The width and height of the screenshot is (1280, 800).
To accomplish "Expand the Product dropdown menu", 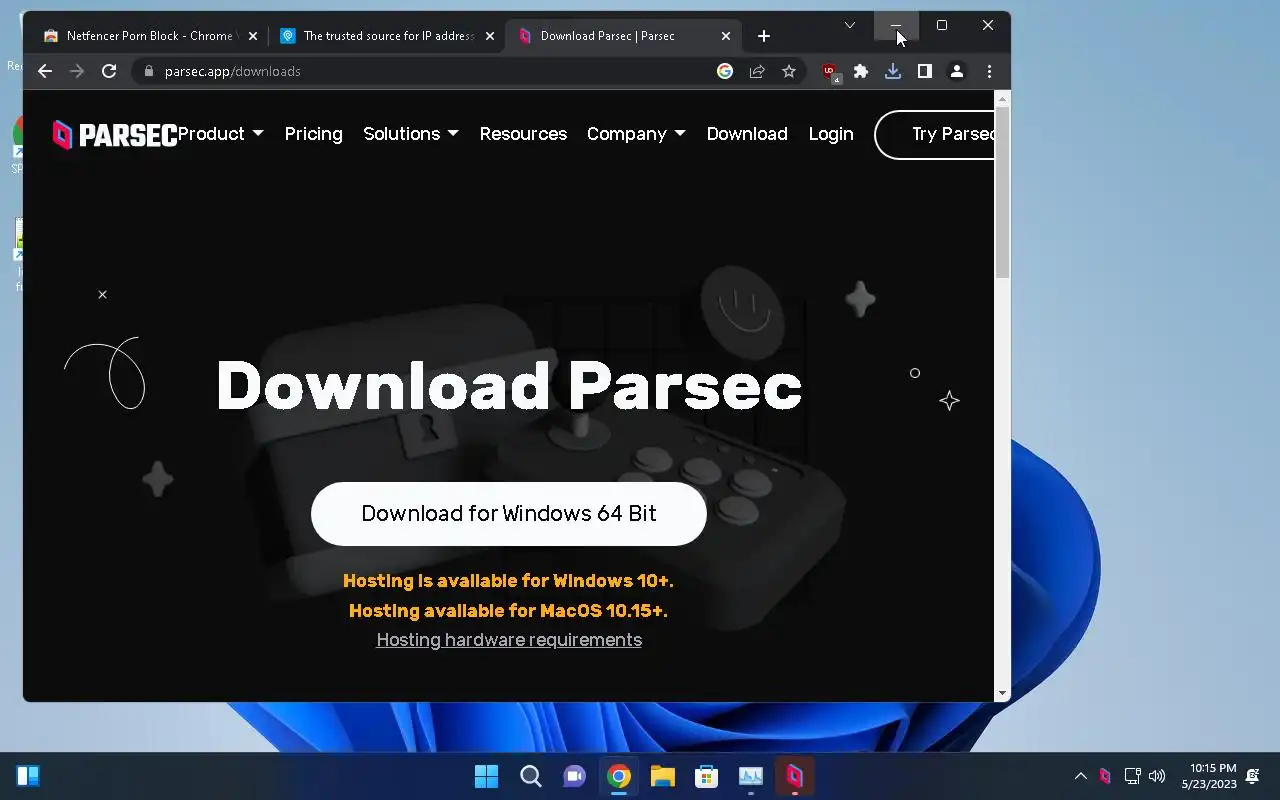I will point(221,134).
